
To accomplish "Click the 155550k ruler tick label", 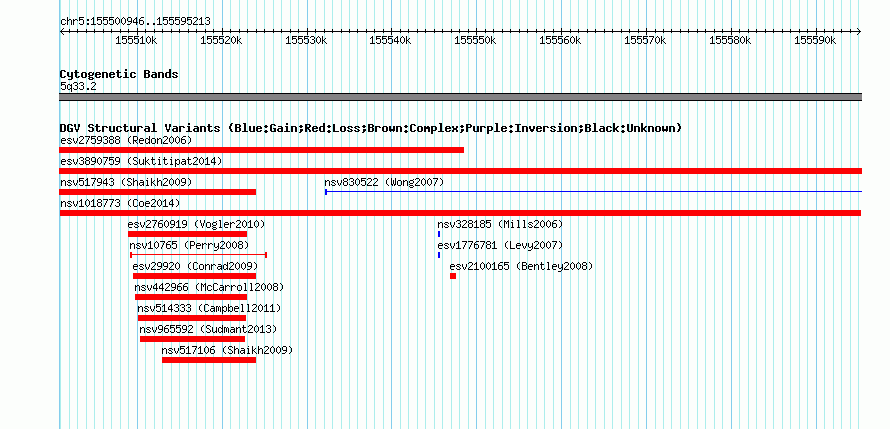I will [476, 40].
